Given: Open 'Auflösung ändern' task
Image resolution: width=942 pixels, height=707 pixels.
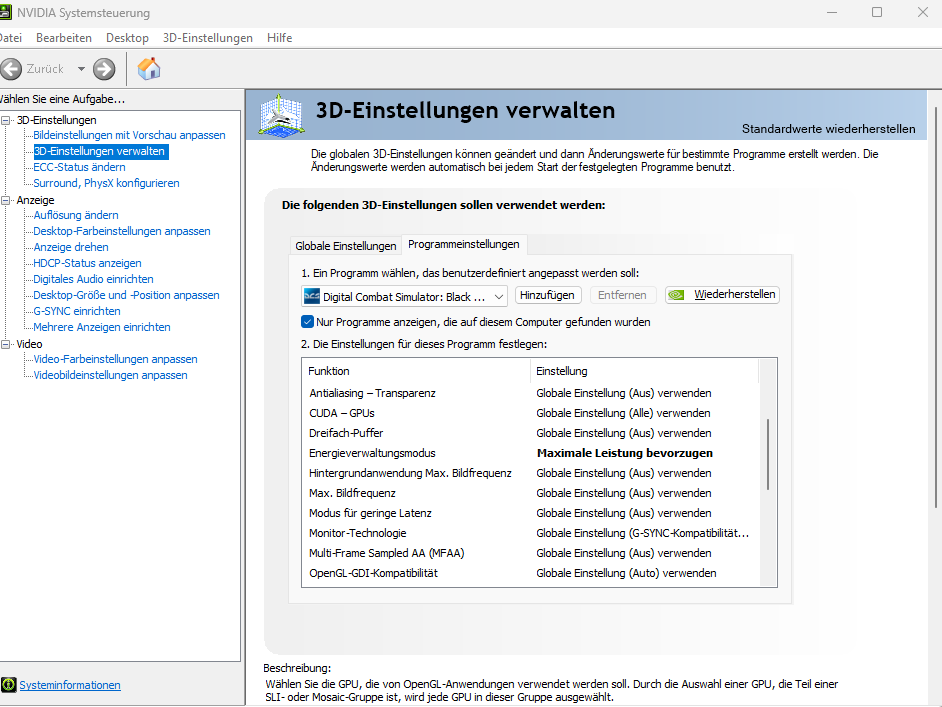Looking at the screenshot, I should (x=76, y=215).
